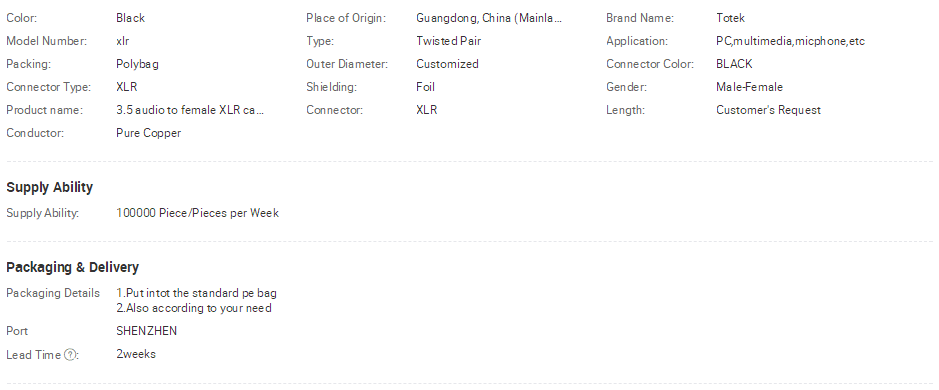Click the Conductor value 'Pure Copper'
This screenshot has height=390, width=939.
pos(149,133)
